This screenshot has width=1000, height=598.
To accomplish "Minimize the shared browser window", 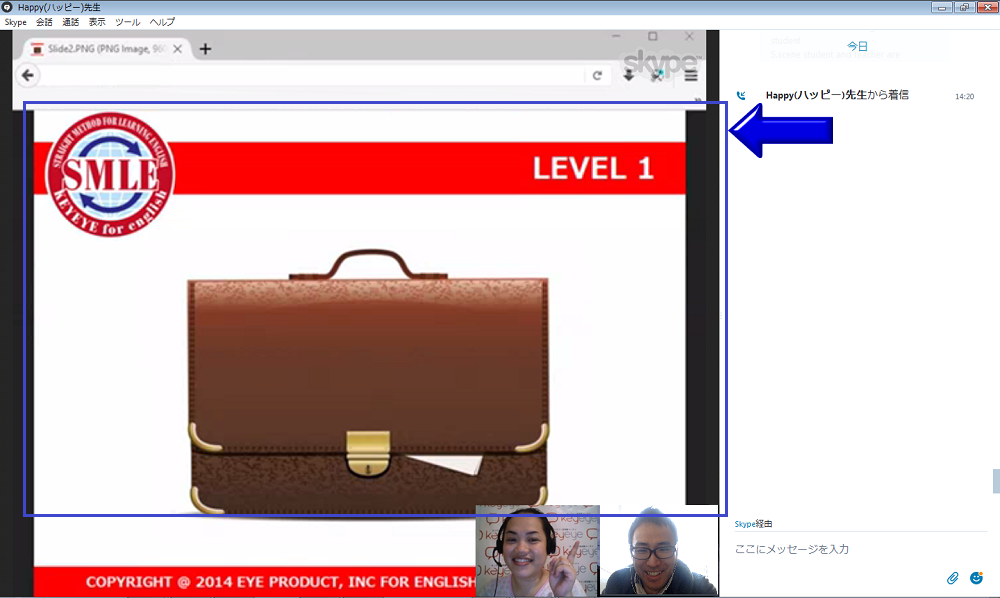I will [616, 36].
